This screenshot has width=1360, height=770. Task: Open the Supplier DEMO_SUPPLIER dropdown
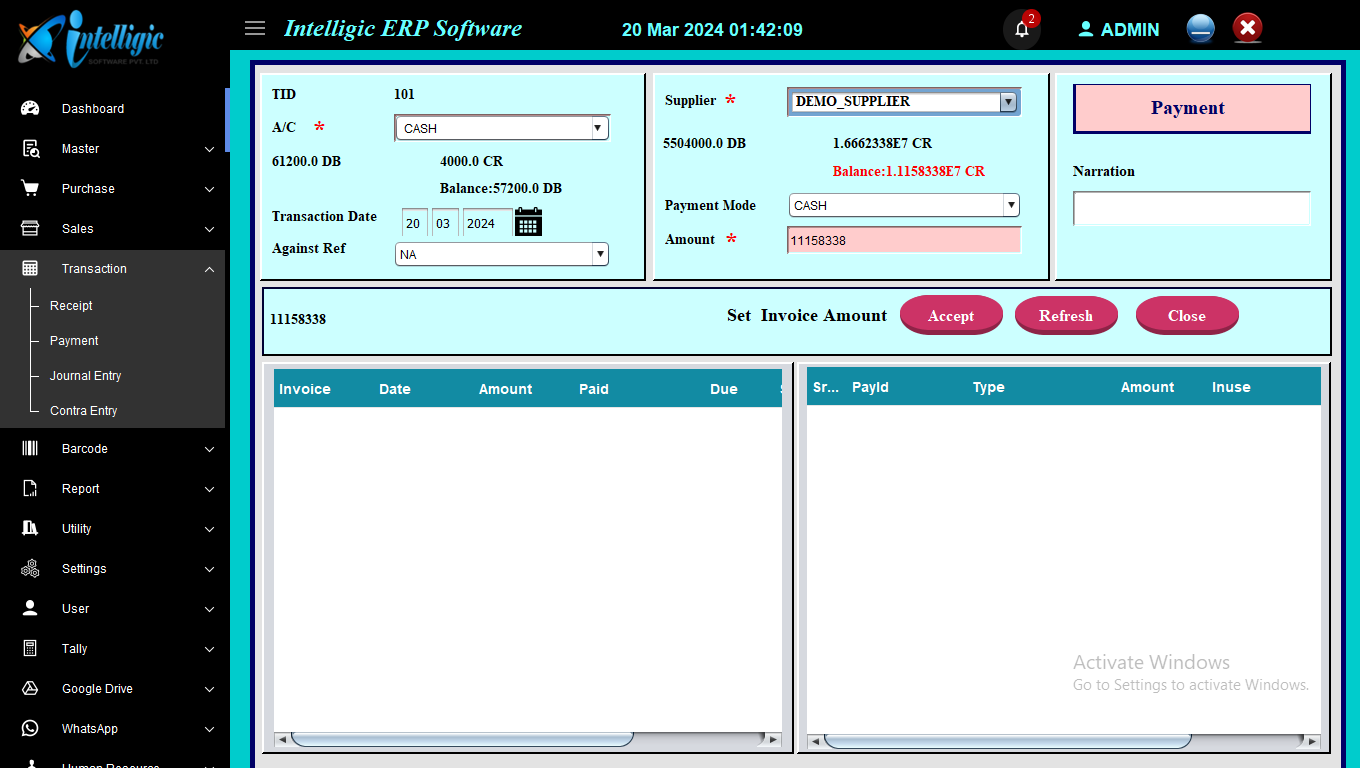903,102
